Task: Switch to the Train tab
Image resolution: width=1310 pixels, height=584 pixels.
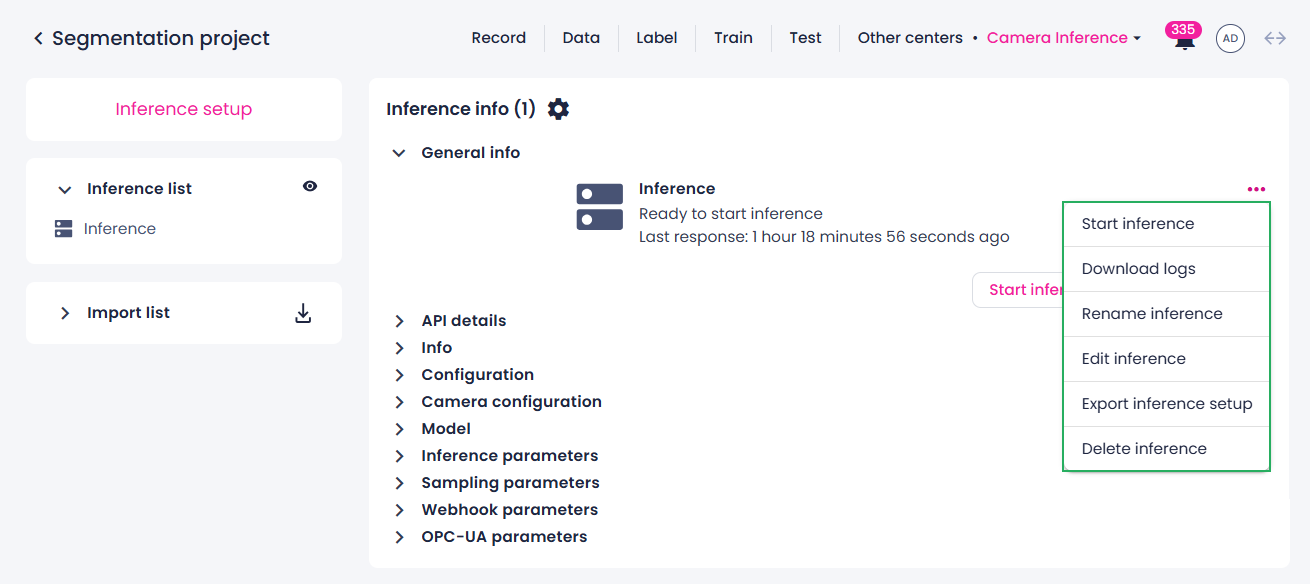Action: pyautogui.click(x=733, y=38)
